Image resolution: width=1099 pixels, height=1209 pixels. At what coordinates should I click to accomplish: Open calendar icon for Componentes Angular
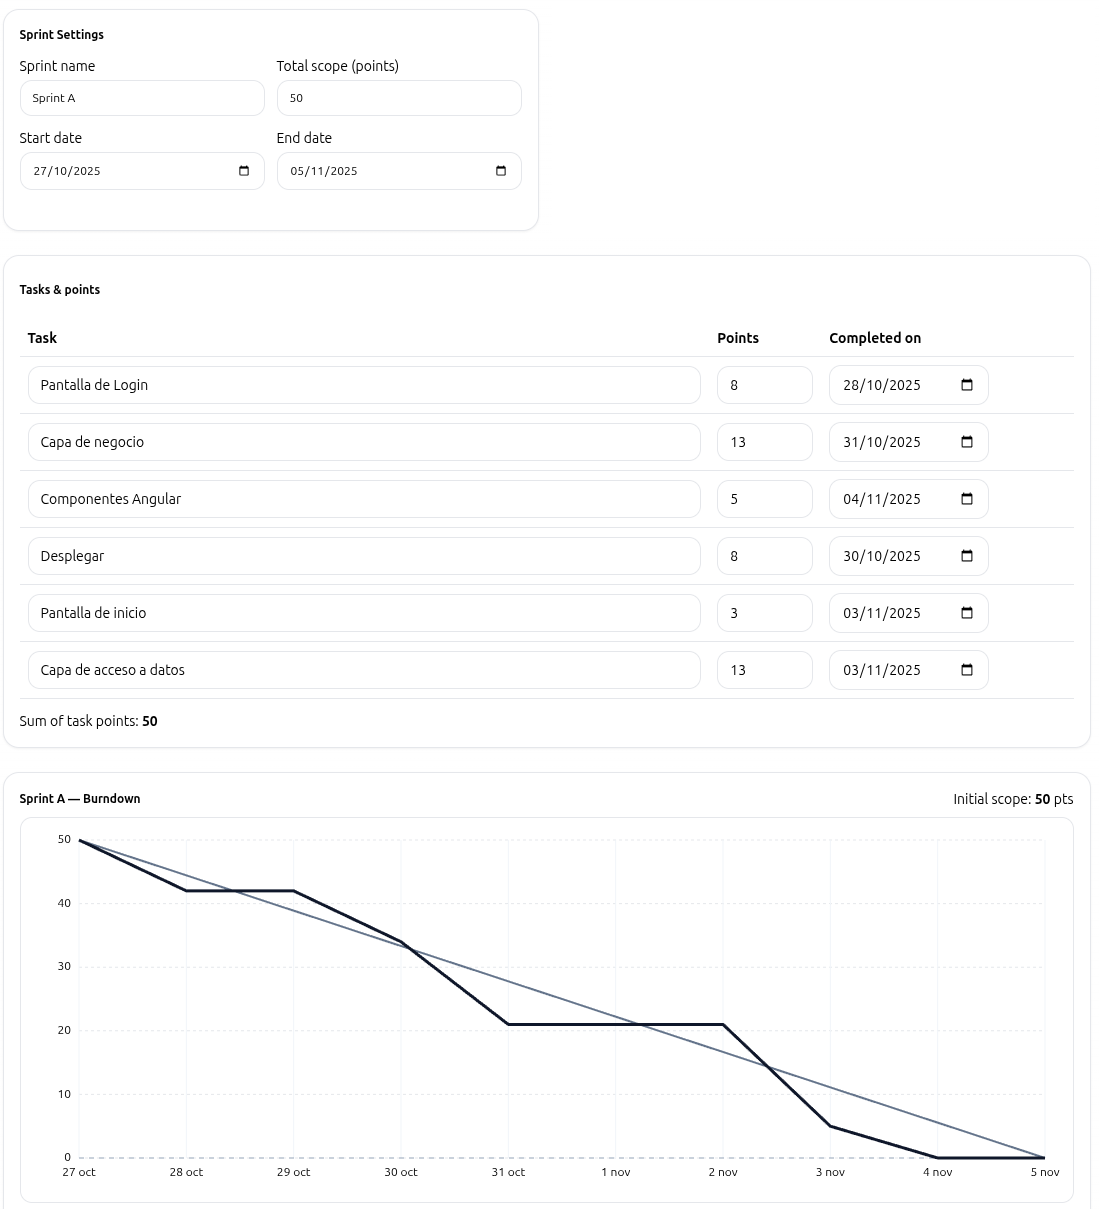tap(967, 499)
